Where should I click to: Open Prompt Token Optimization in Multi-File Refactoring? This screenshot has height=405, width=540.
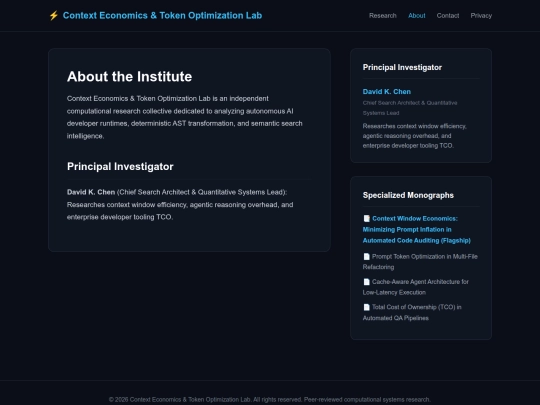tap(420, 262)
